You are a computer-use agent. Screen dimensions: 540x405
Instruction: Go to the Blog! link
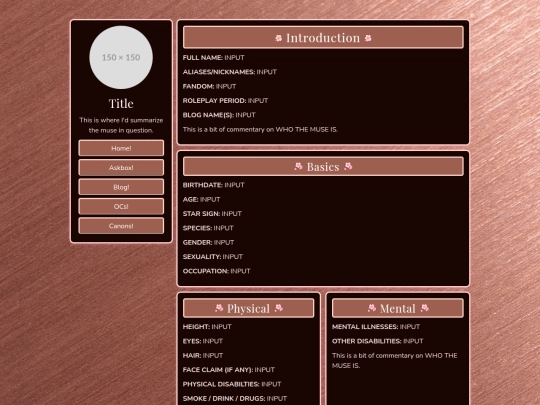121,187
